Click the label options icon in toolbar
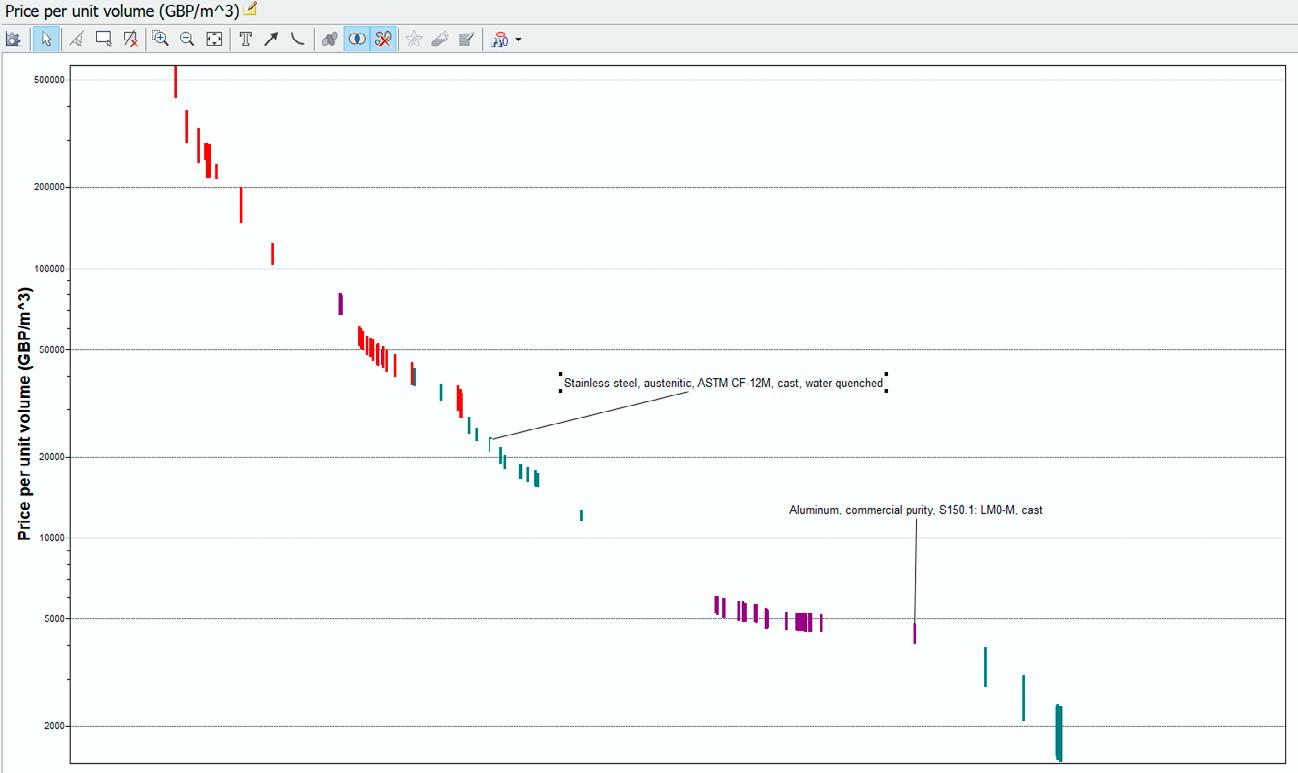The height and width of the screenshot is (773, 1298). 501,39
